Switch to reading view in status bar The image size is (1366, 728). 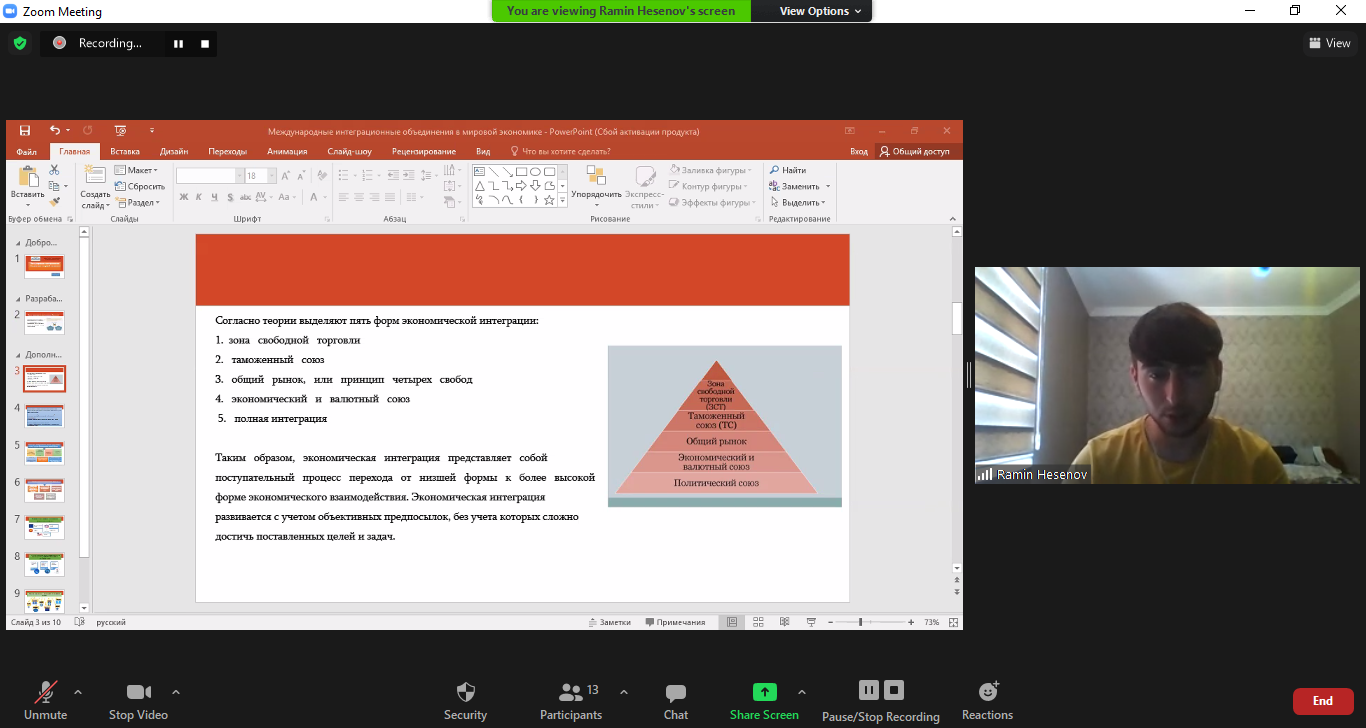pyautogui.click(x=784, y=622)
